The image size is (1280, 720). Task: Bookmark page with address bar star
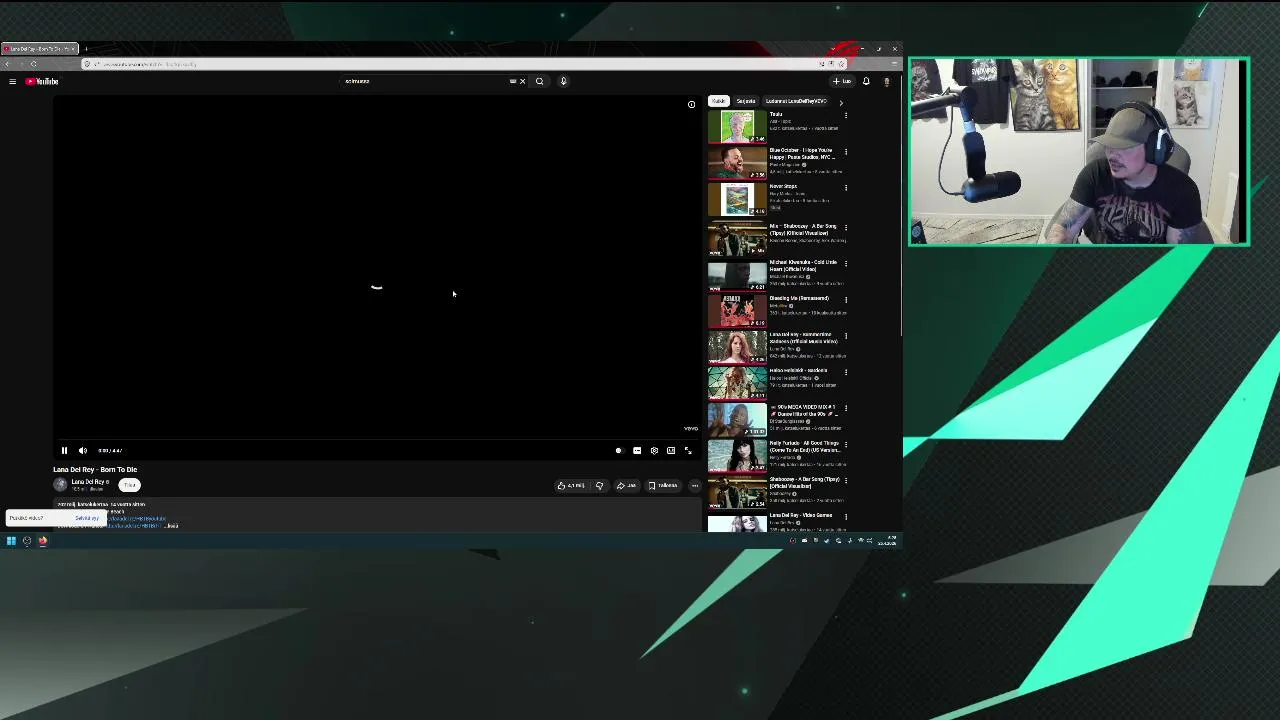(841, 64)
